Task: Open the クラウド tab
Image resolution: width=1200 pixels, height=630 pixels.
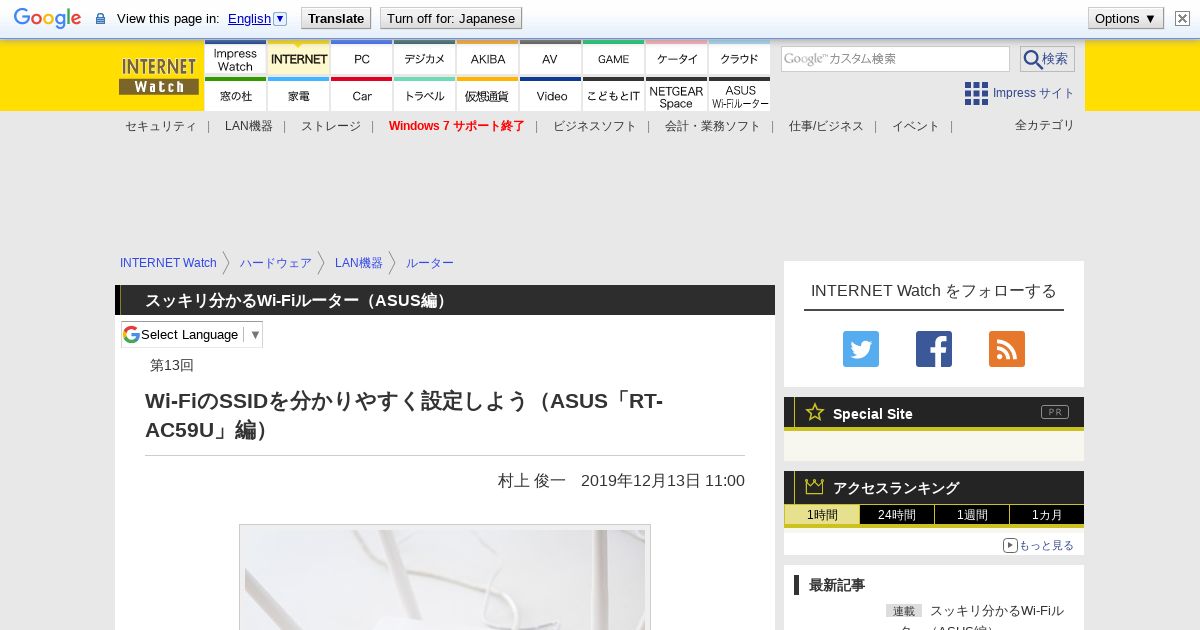Action: [739, 58]
